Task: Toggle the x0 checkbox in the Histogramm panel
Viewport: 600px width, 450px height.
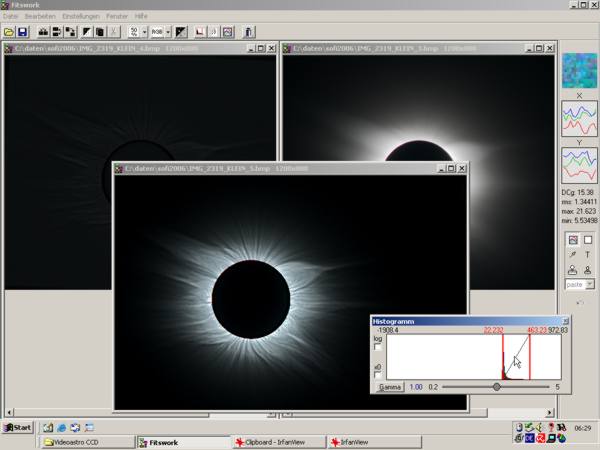Action: pyautogui.click(x=378, y=375)
